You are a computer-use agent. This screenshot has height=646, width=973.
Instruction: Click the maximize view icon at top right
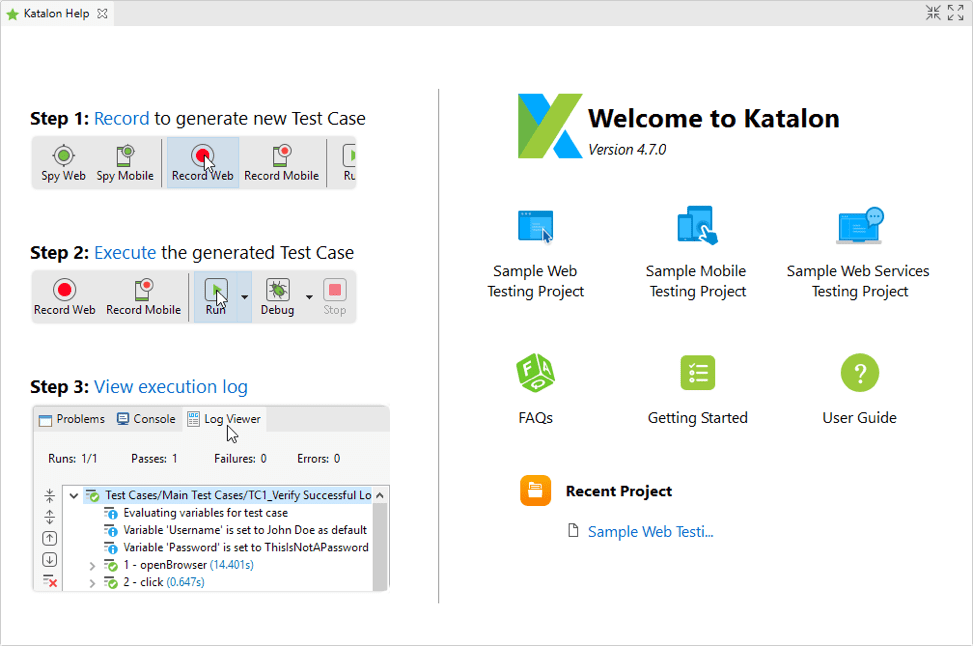pos(956,13)
